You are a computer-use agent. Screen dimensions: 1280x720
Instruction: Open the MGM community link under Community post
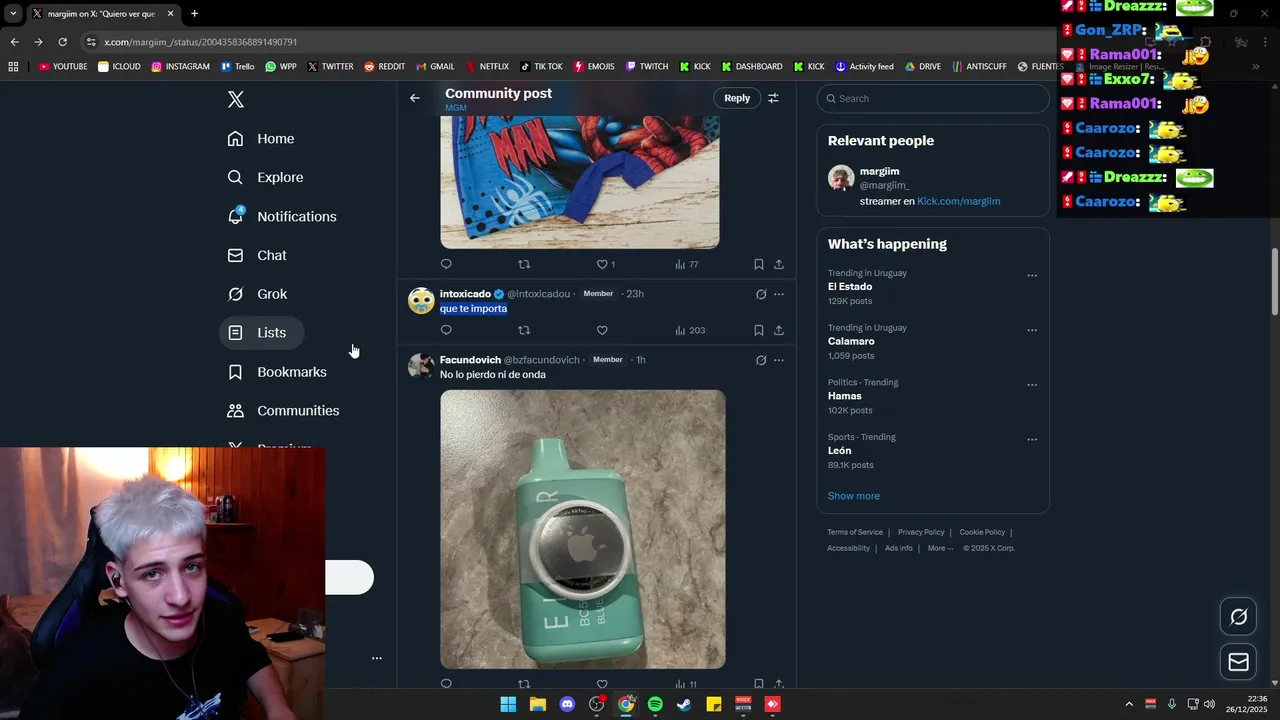(x=456, y=108)
